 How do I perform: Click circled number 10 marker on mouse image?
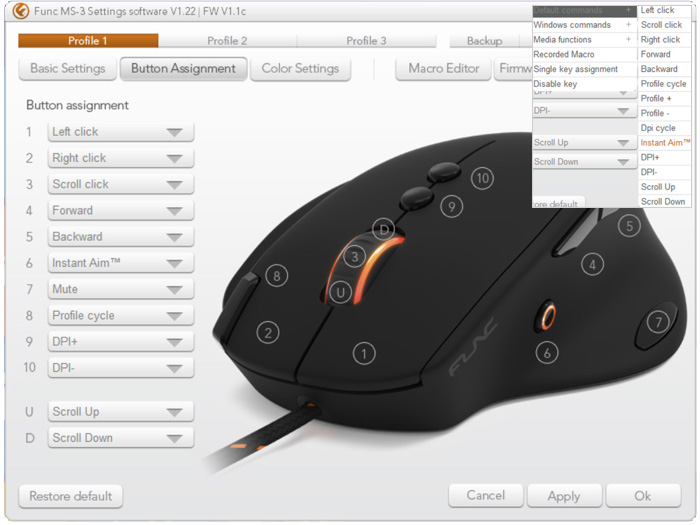(482, 178)
